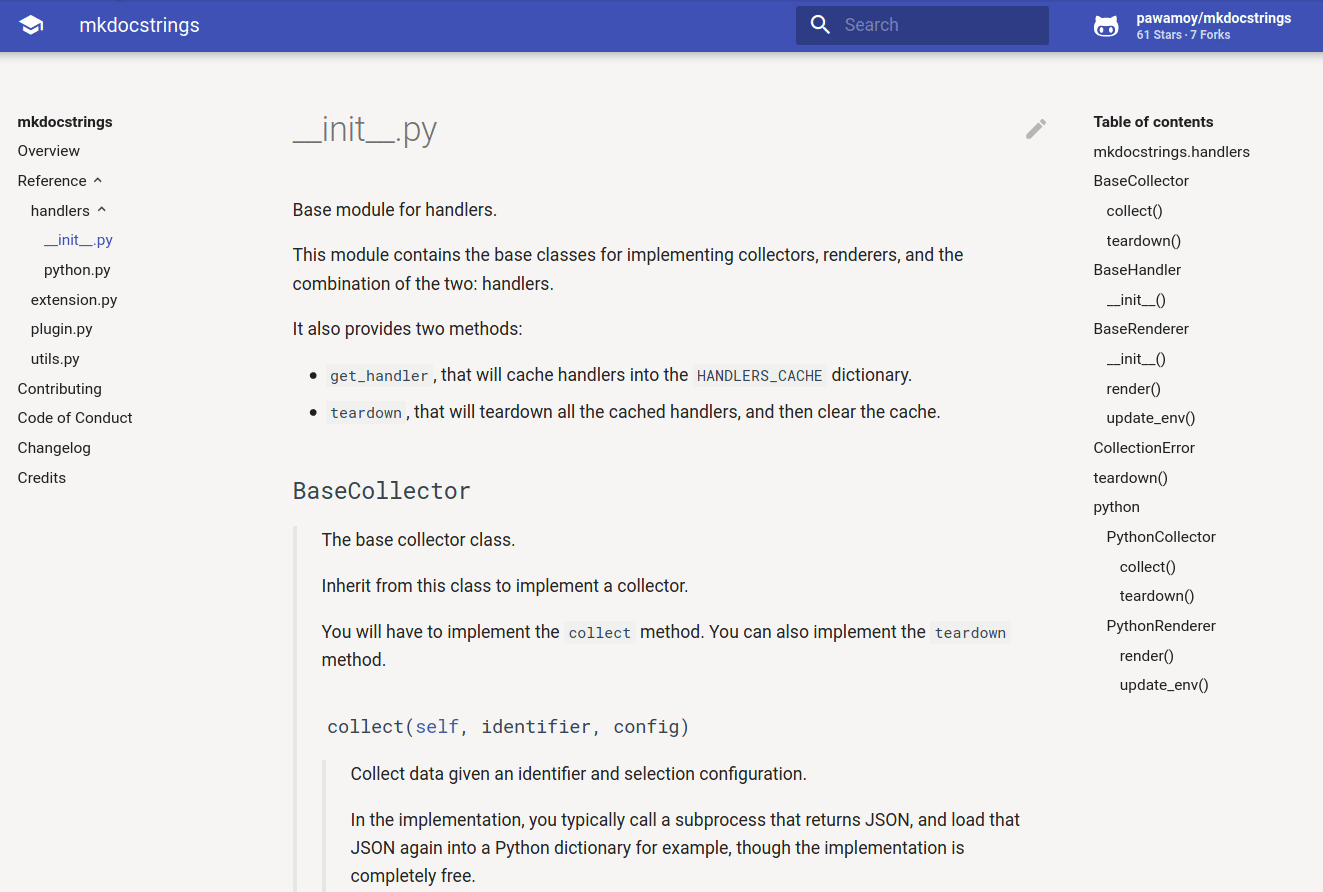Select python.py in sidebar

pos(77,270)
